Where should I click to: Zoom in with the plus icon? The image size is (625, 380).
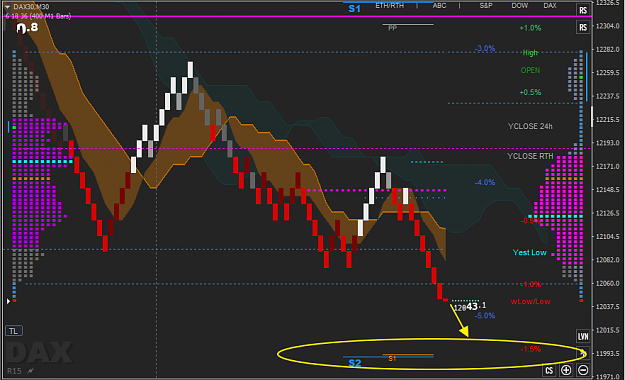(x=566, y=370)
